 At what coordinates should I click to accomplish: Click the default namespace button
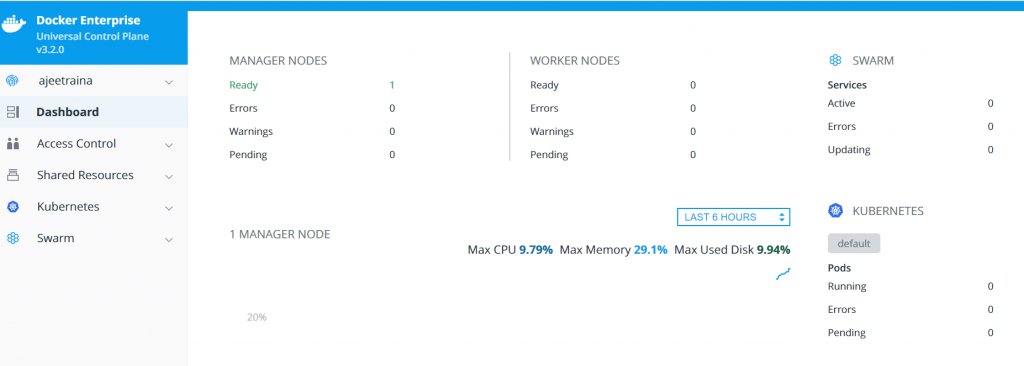click(854, 244)
